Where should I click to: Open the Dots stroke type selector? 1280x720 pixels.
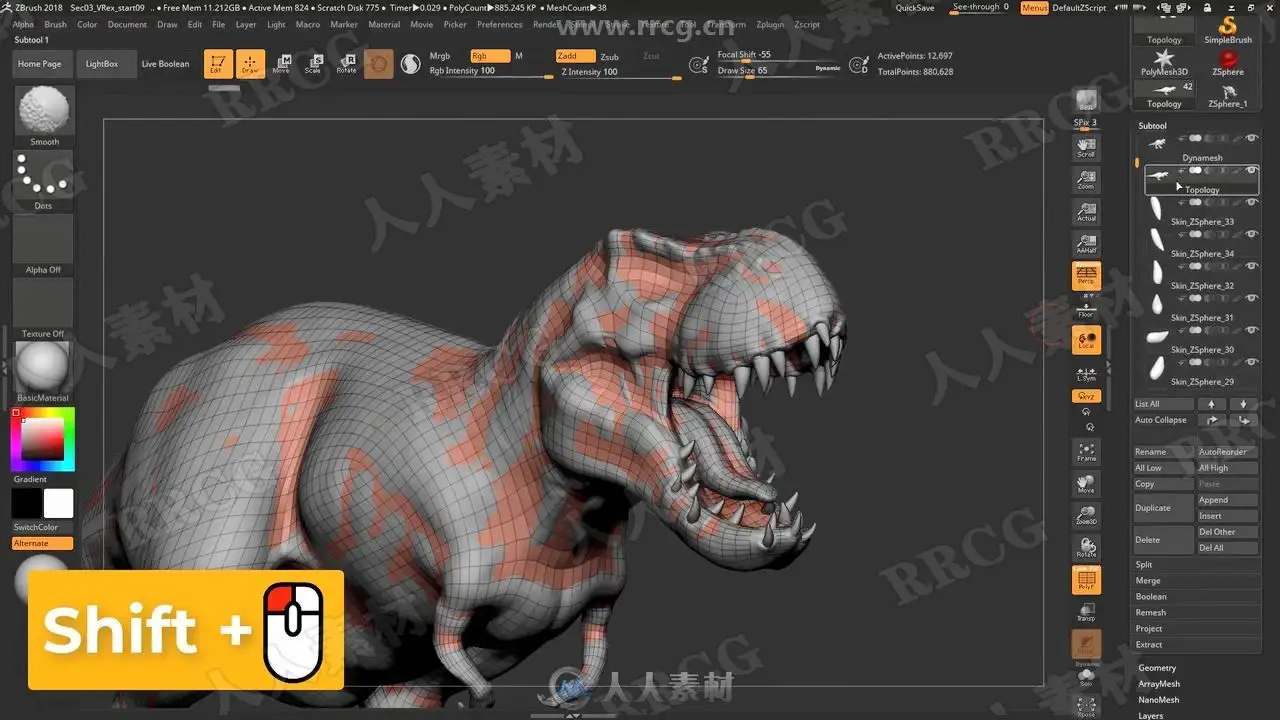(x=44, y=176)
